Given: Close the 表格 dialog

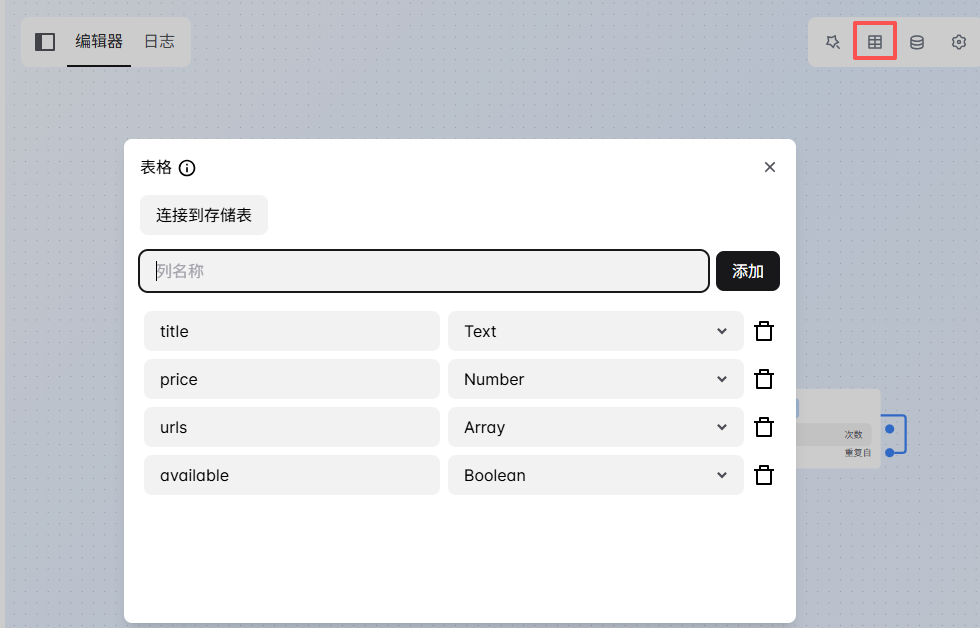Looking at the screenshot, I should (770, 167).
